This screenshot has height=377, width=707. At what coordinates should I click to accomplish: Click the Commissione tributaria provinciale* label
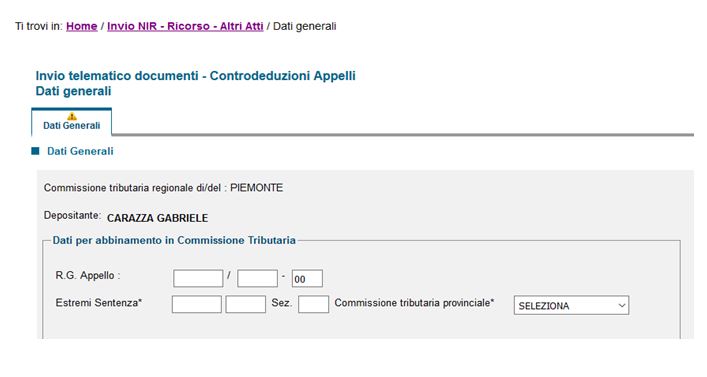pos(414,303)
